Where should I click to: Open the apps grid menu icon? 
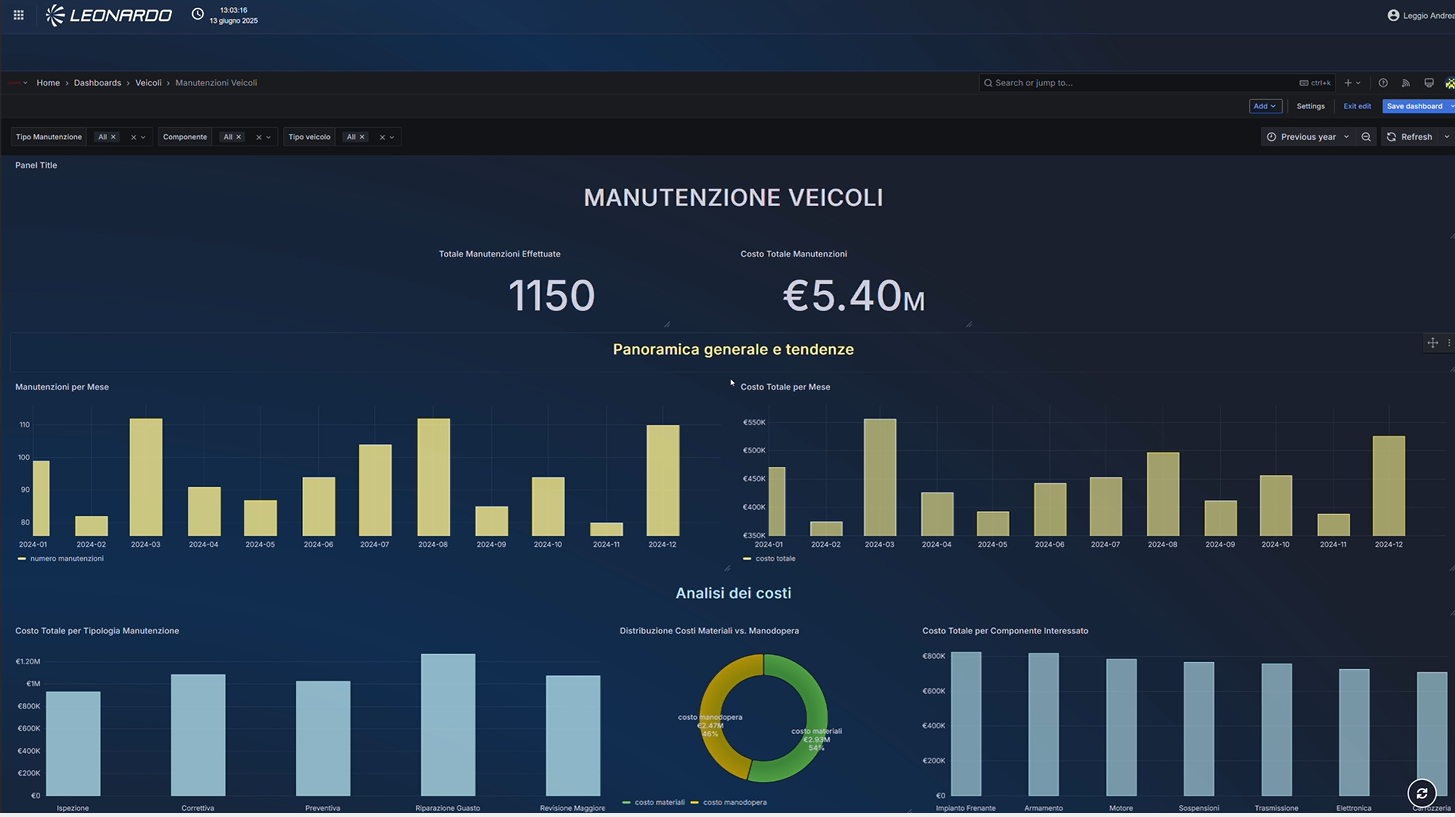click(18, 15)
